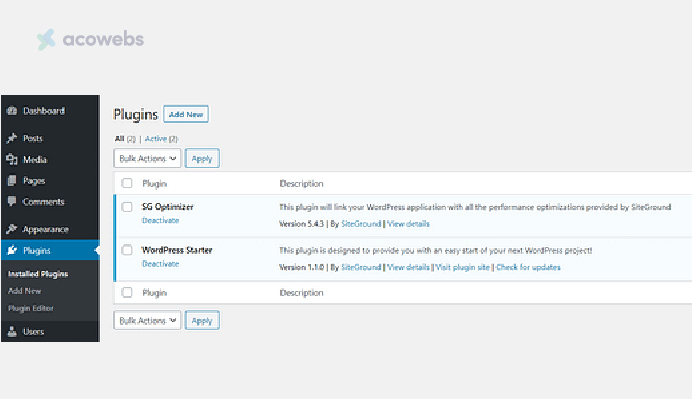
Task: Click the SG Optimizer plugin name
Action: pos(167,207)
